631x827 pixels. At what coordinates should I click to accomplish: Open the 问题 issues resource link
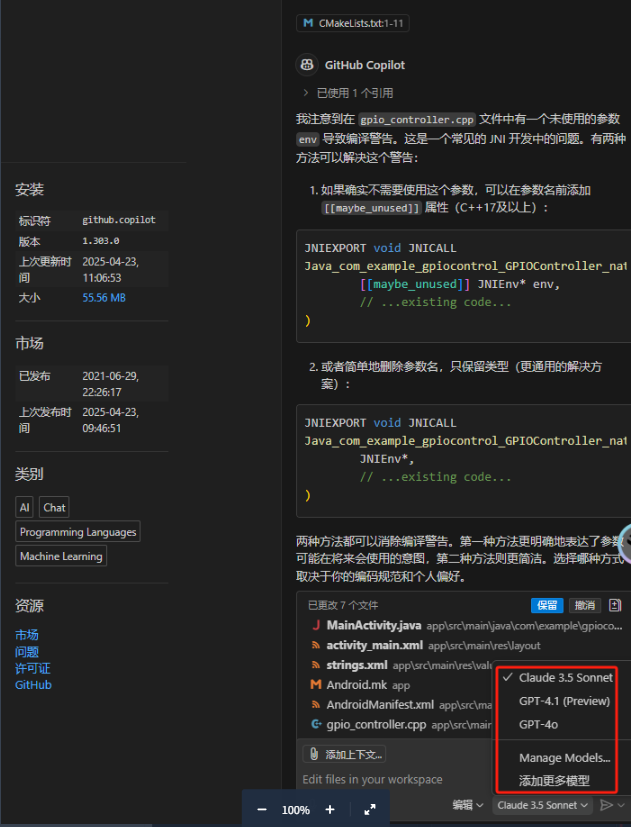[27, 651]
